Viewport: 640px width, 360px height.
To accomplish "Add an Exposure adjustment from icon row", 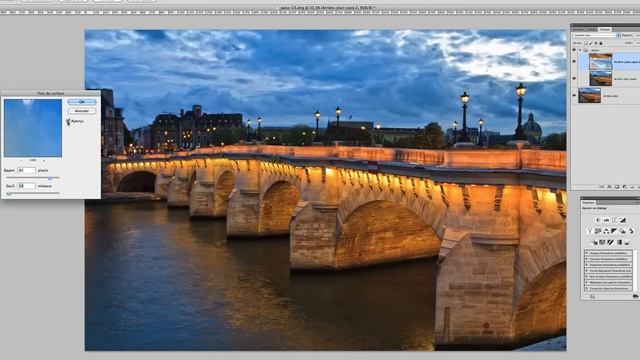I will [x=622, y=220].
